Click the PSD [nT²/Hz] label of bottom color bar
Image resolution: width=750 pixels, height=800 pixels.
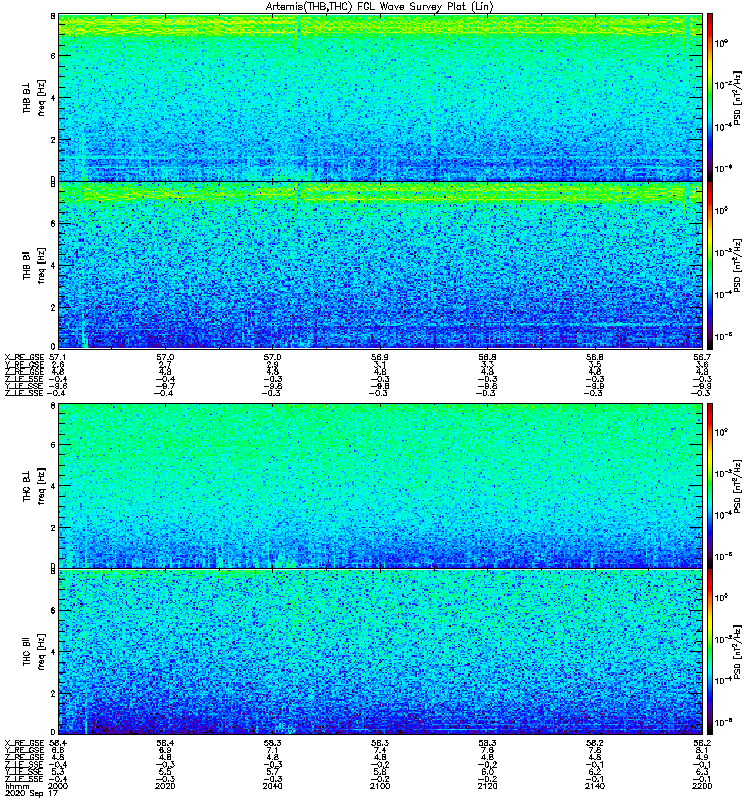[738, 652]
